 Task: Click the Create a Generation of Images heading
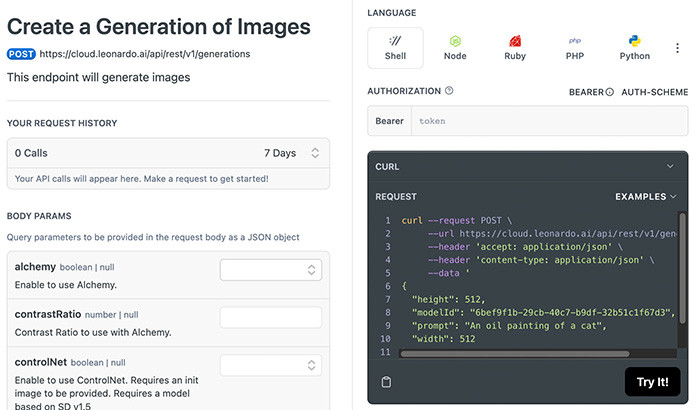pos(158,27)
